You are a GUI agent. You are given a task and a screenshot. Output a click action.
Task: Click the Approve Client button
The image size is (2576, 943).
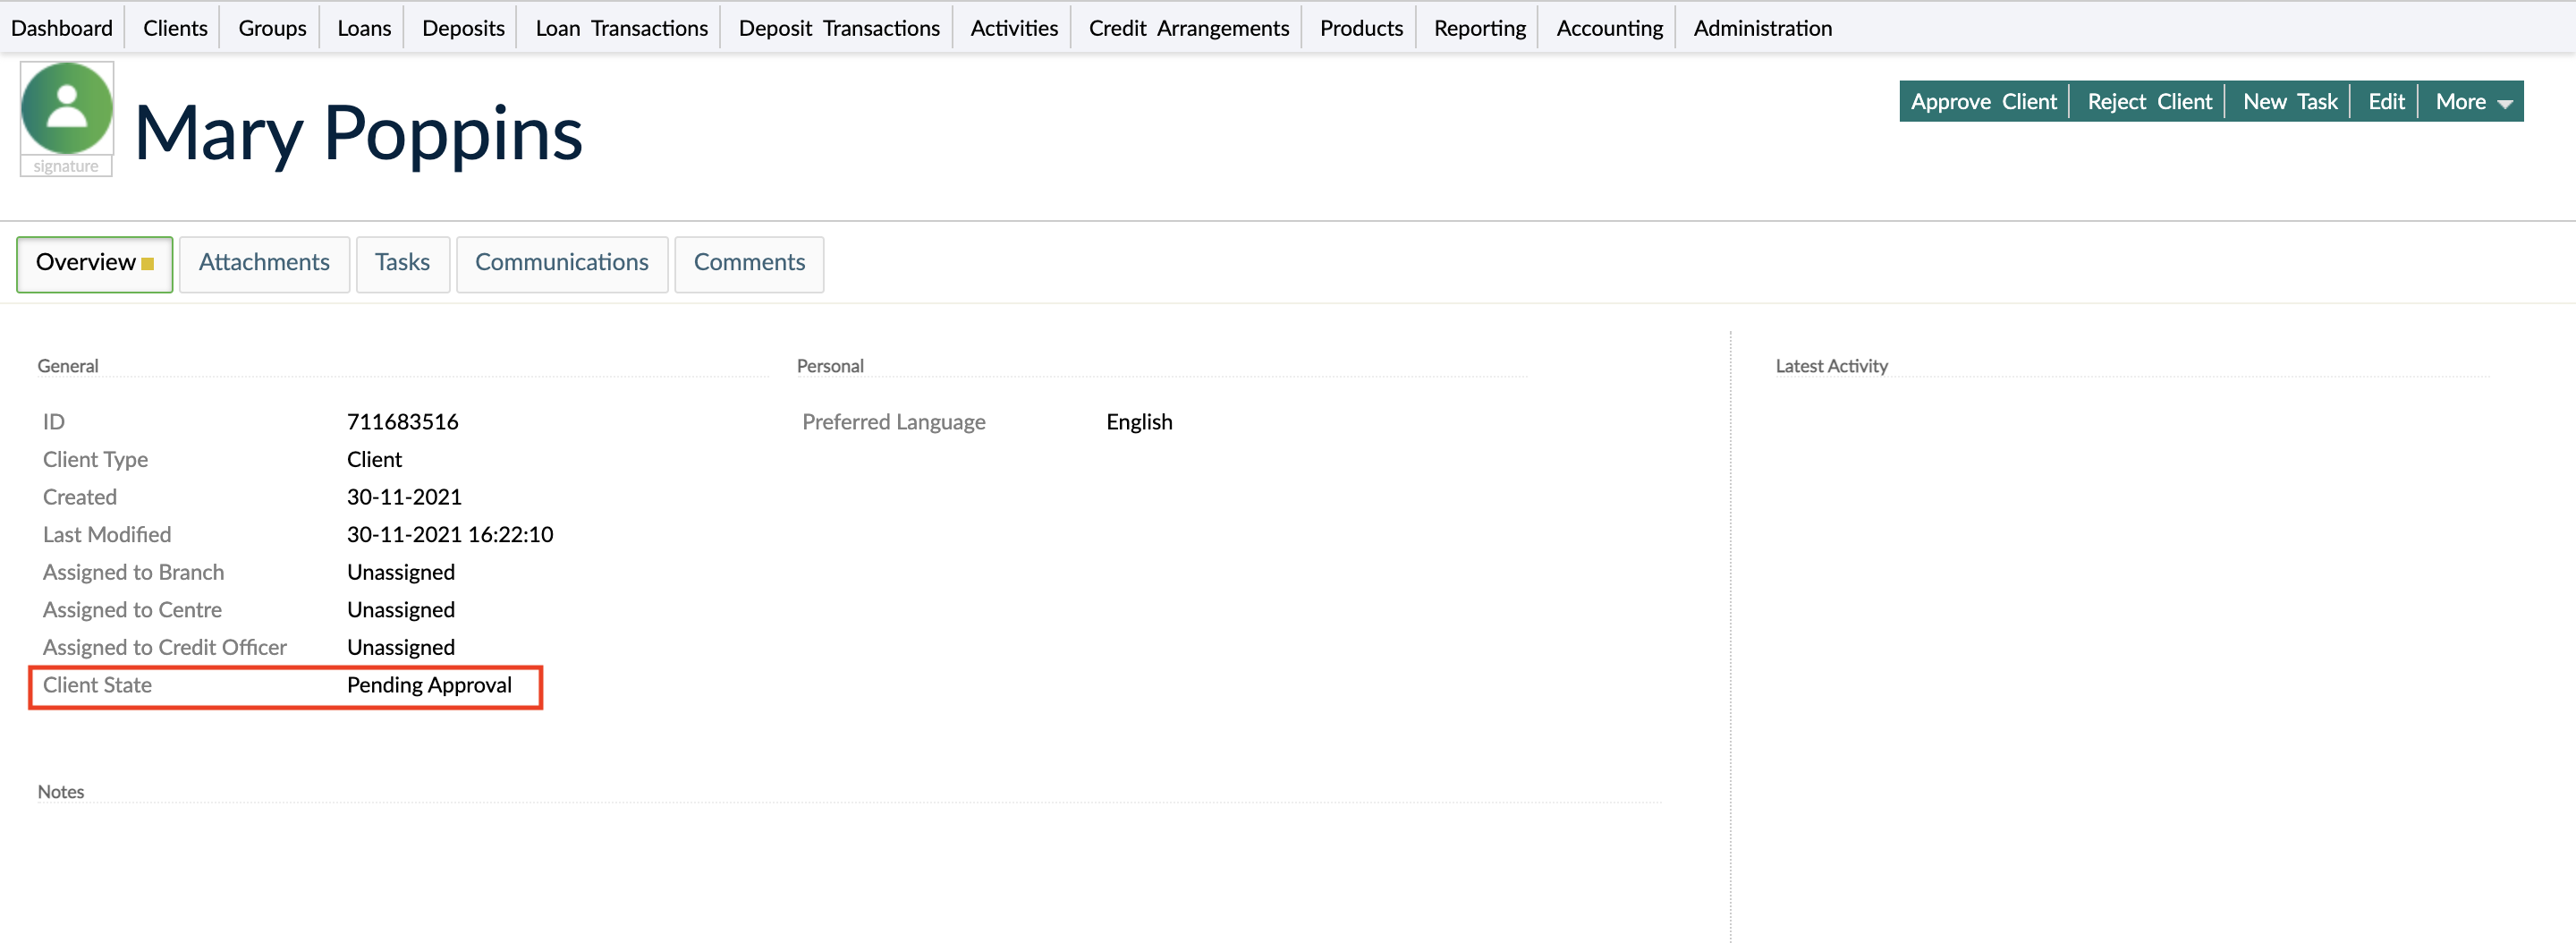[x=1984, y=101]
